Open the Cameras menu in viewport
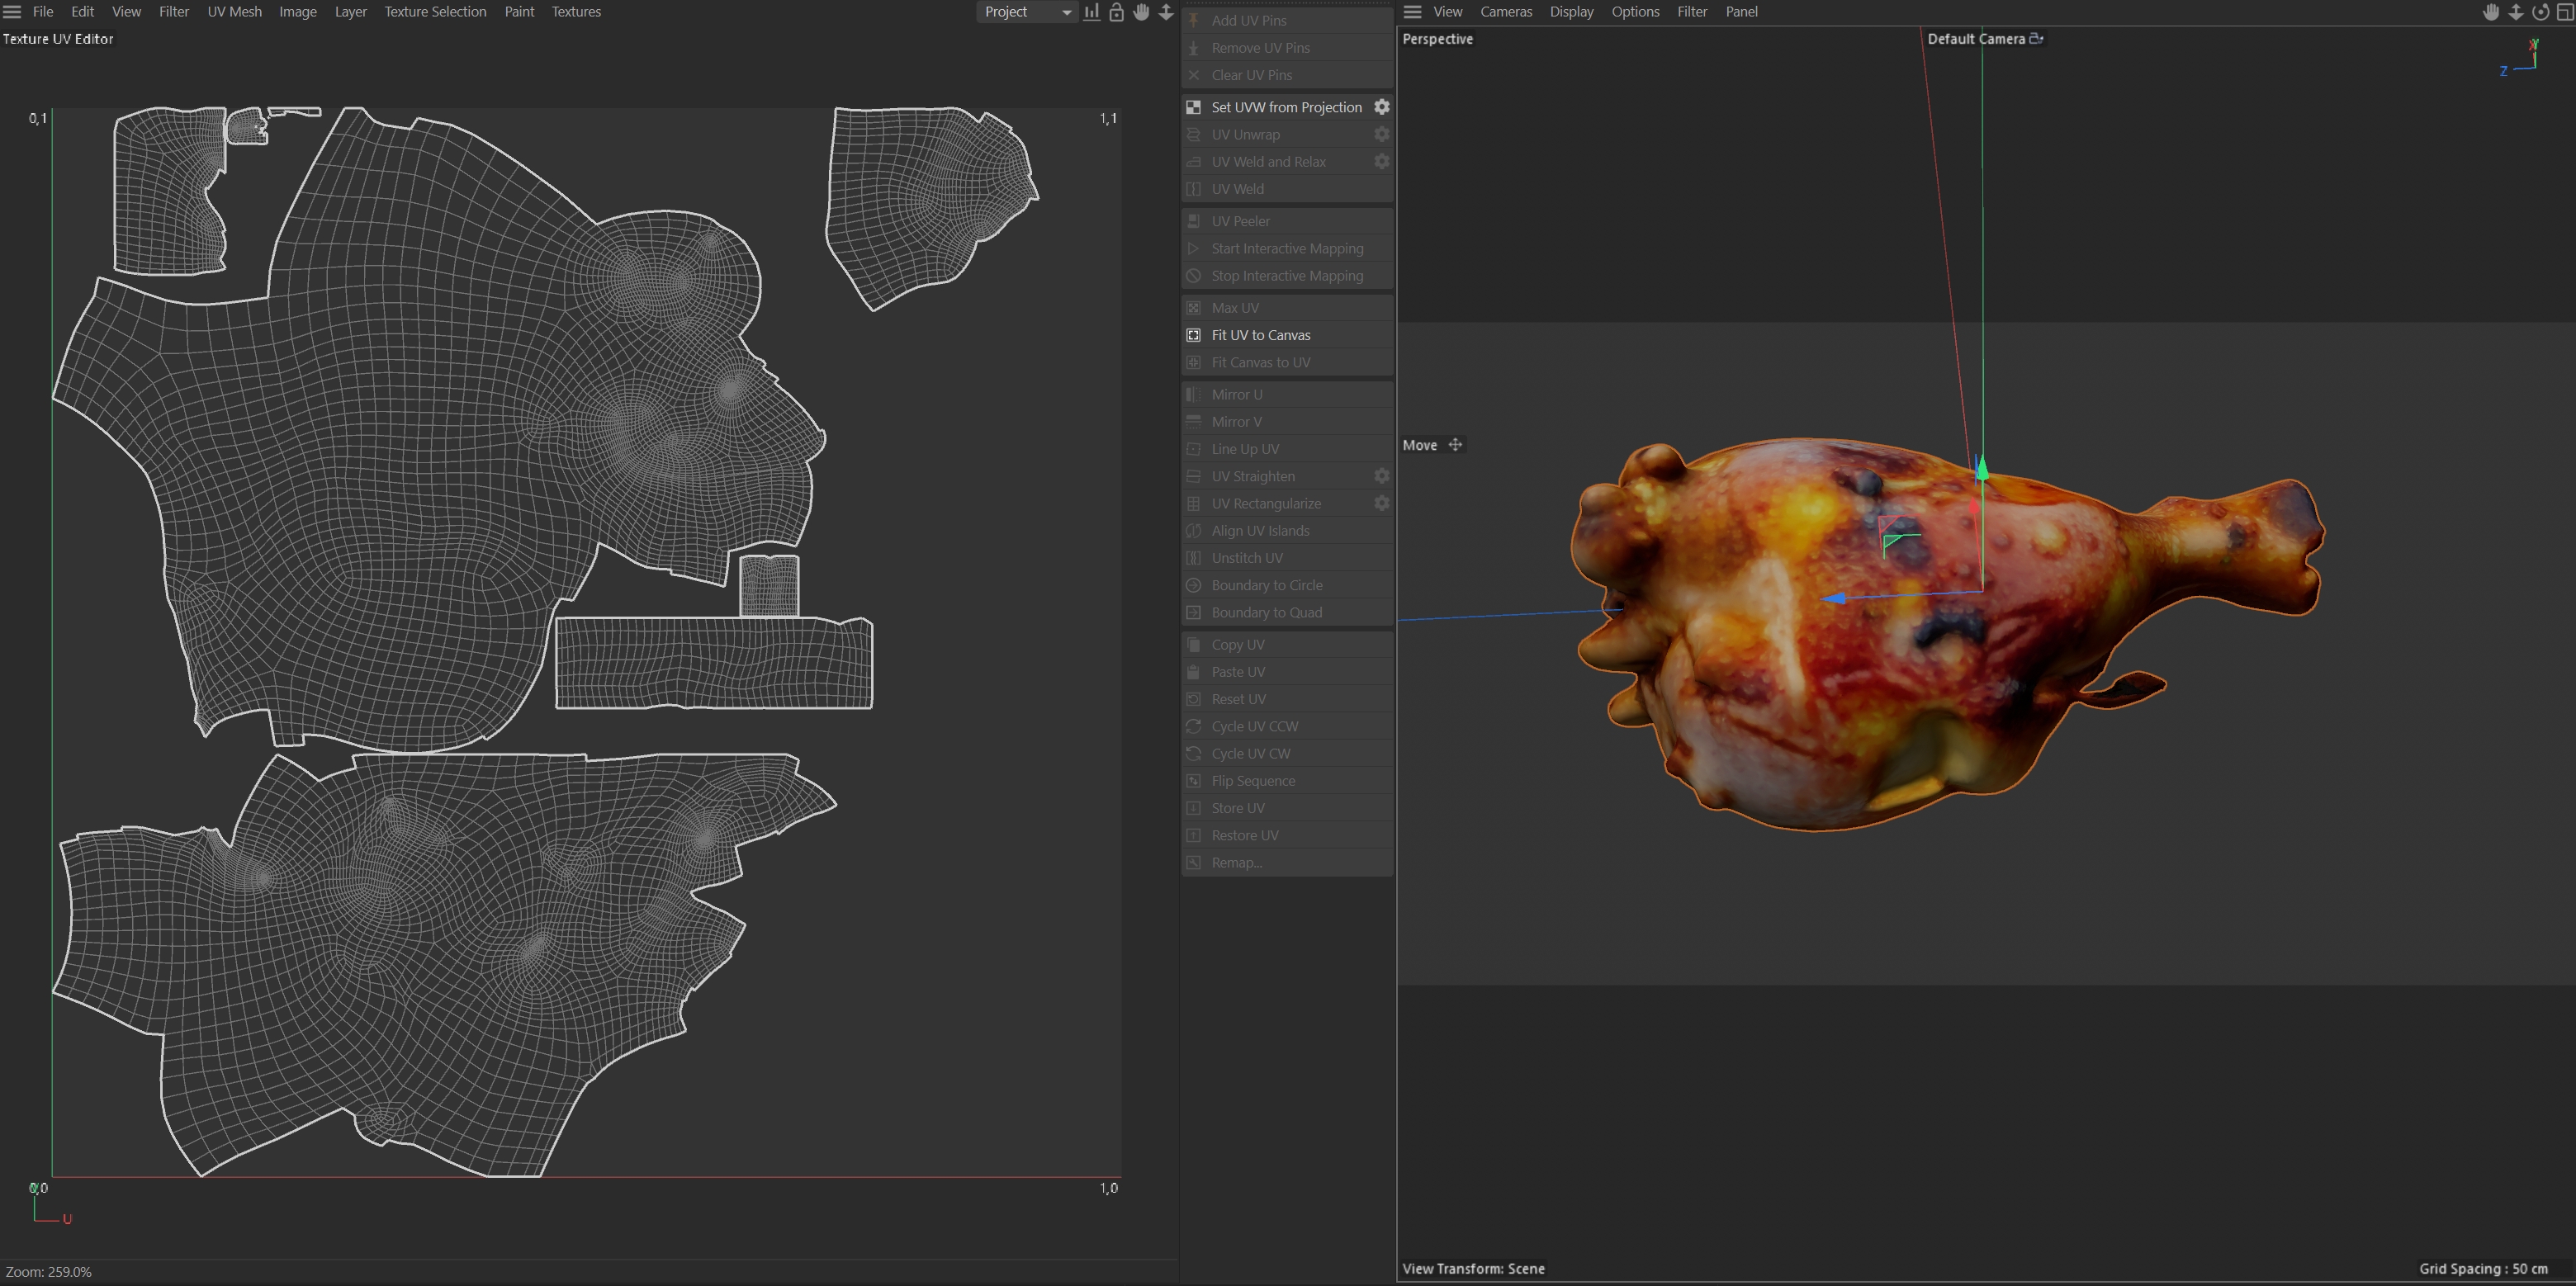The image size is (2576, 1286). point(1506,12)
